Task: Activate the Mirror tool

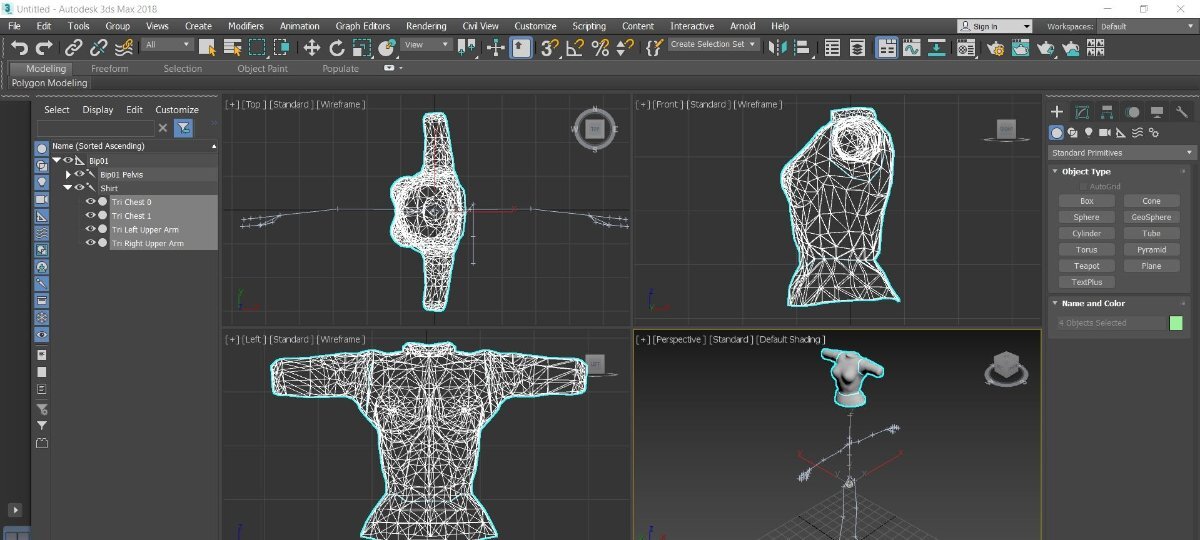Action: (x=778, y=47)
